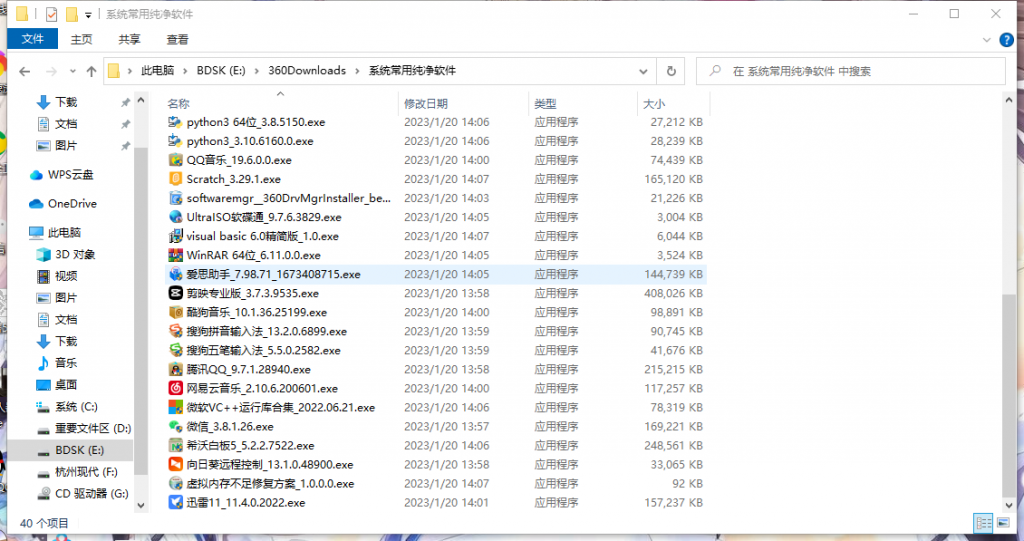Open the Help question mark icon

pos(1006,40)
